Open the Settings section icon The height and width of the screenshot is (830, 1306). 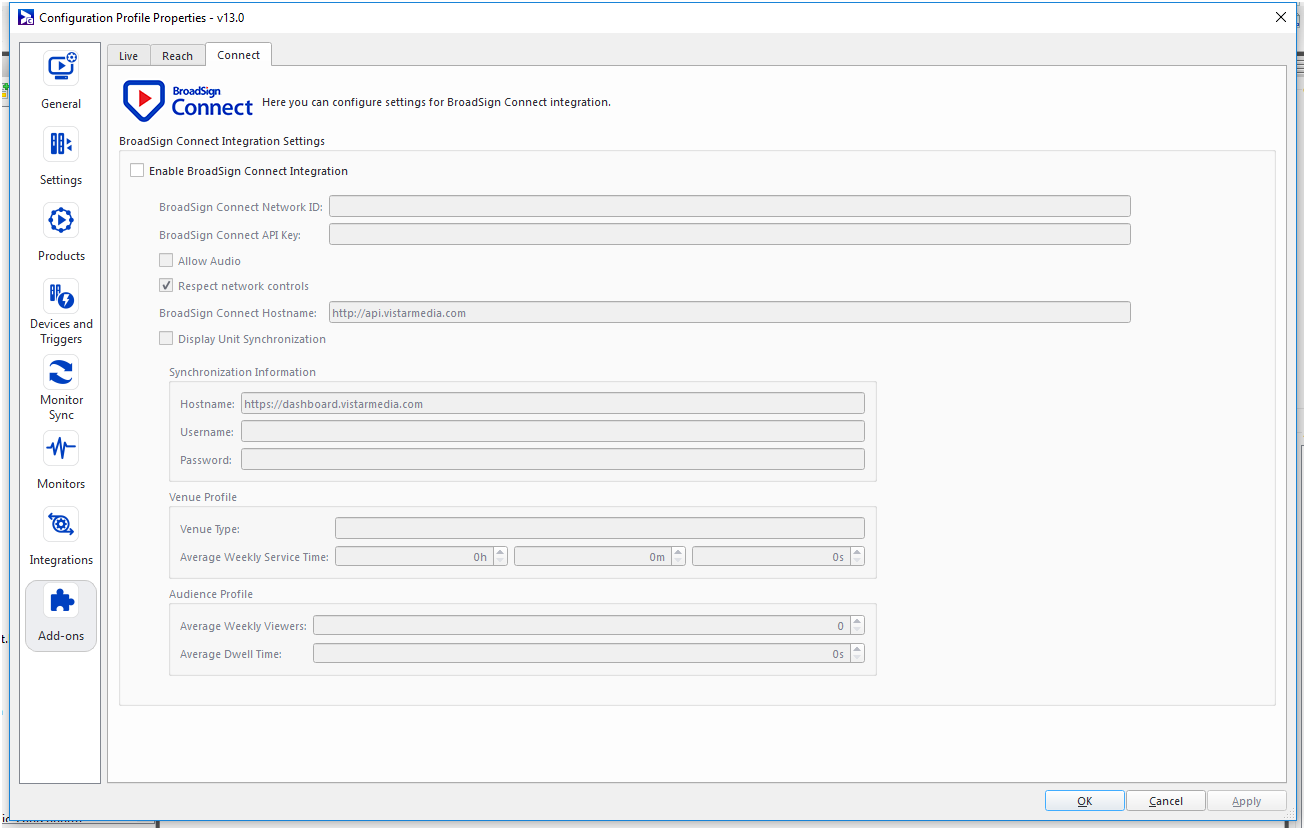tap(61, 144)
